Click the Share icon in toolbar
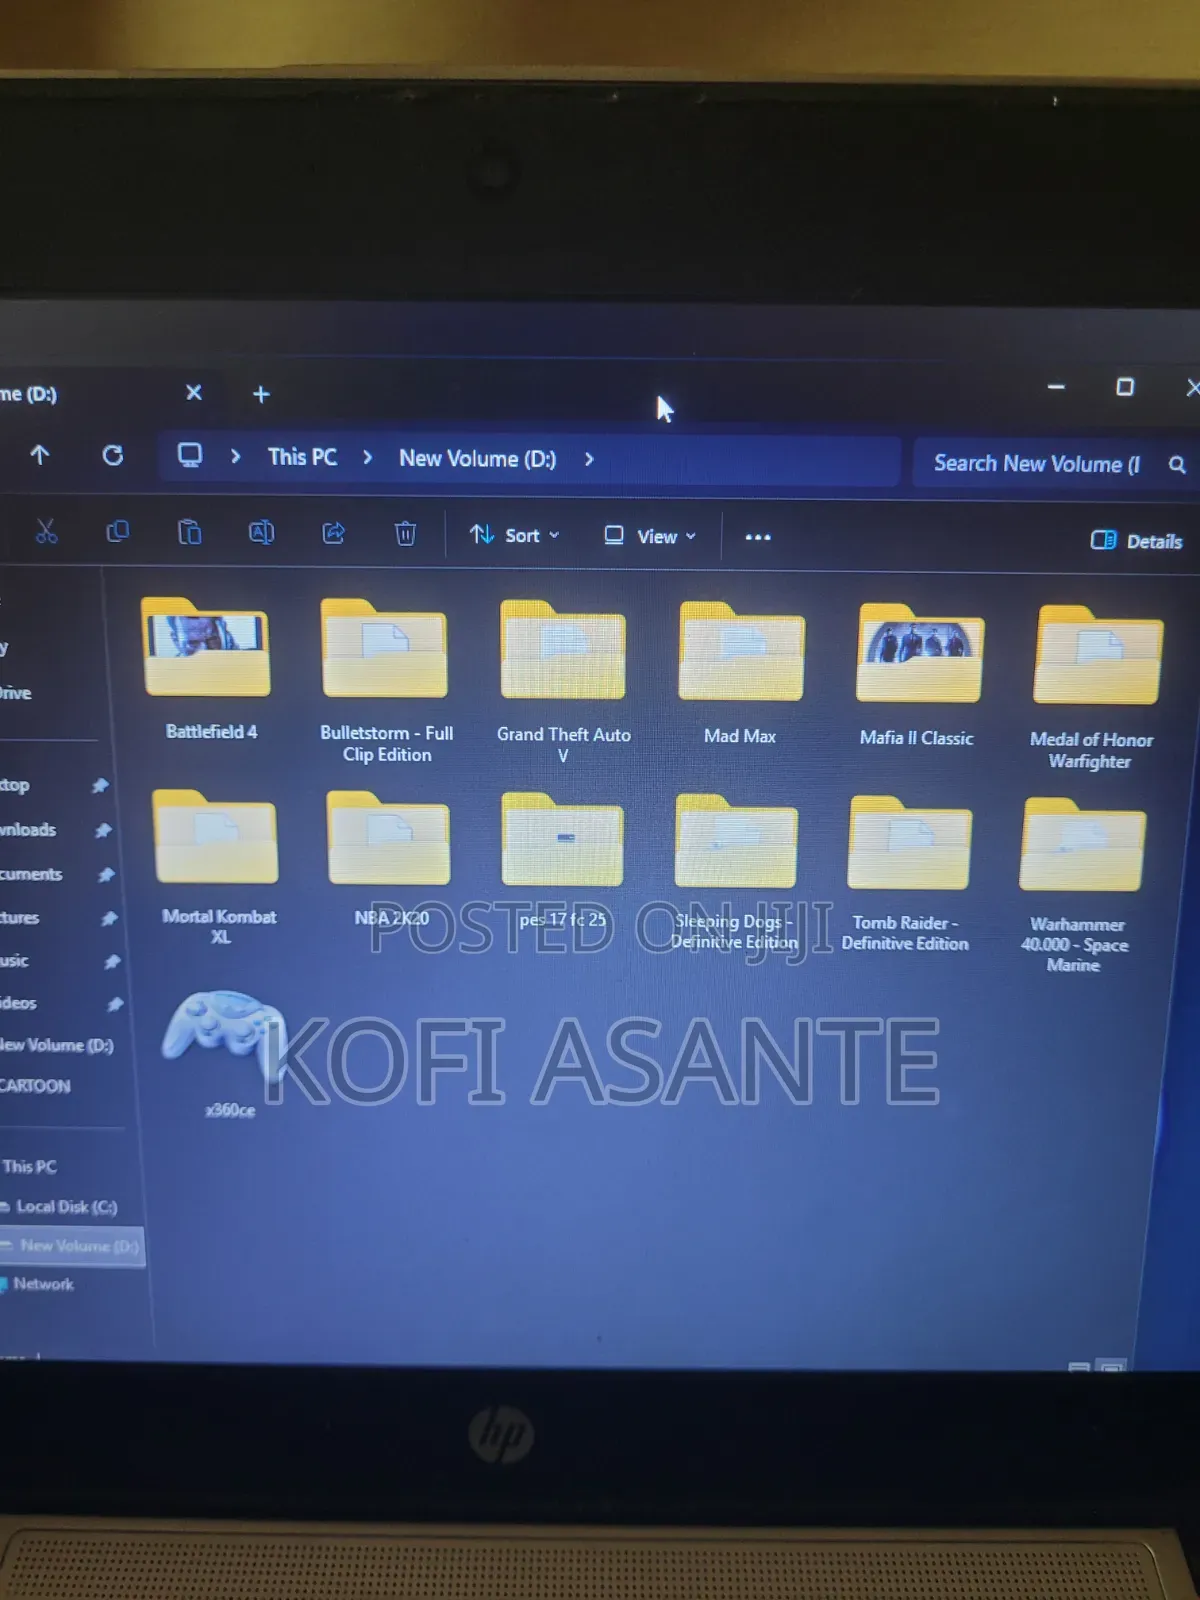The image size is (1200, 1600). click(x=333, y=533)
